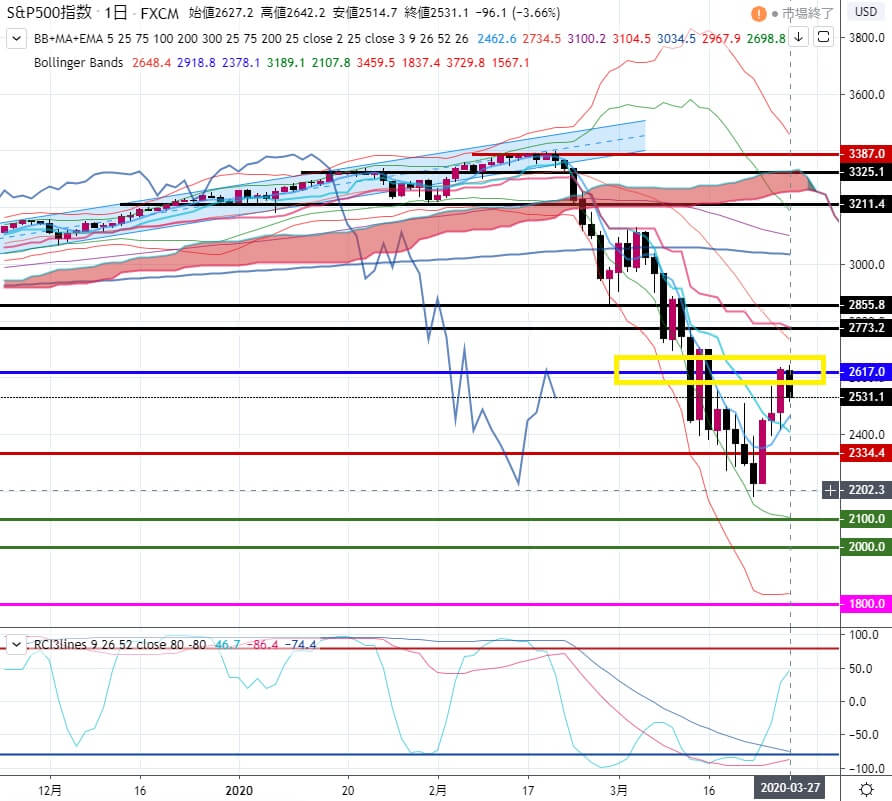Click the 2020-03-27 date label
Image resolution: width=892 pixels, height=801 pixels.
click(790, 788)
